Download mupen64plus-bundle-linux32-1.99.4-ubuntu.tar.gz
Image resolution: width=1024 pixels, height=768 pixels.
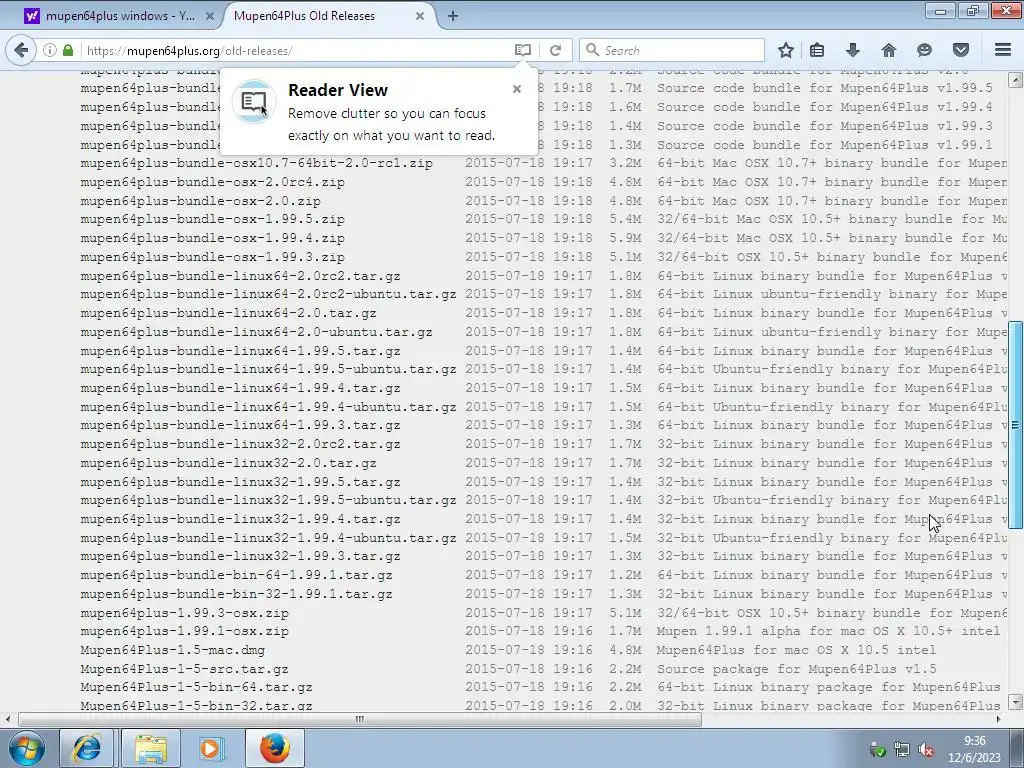click(268, 539)
